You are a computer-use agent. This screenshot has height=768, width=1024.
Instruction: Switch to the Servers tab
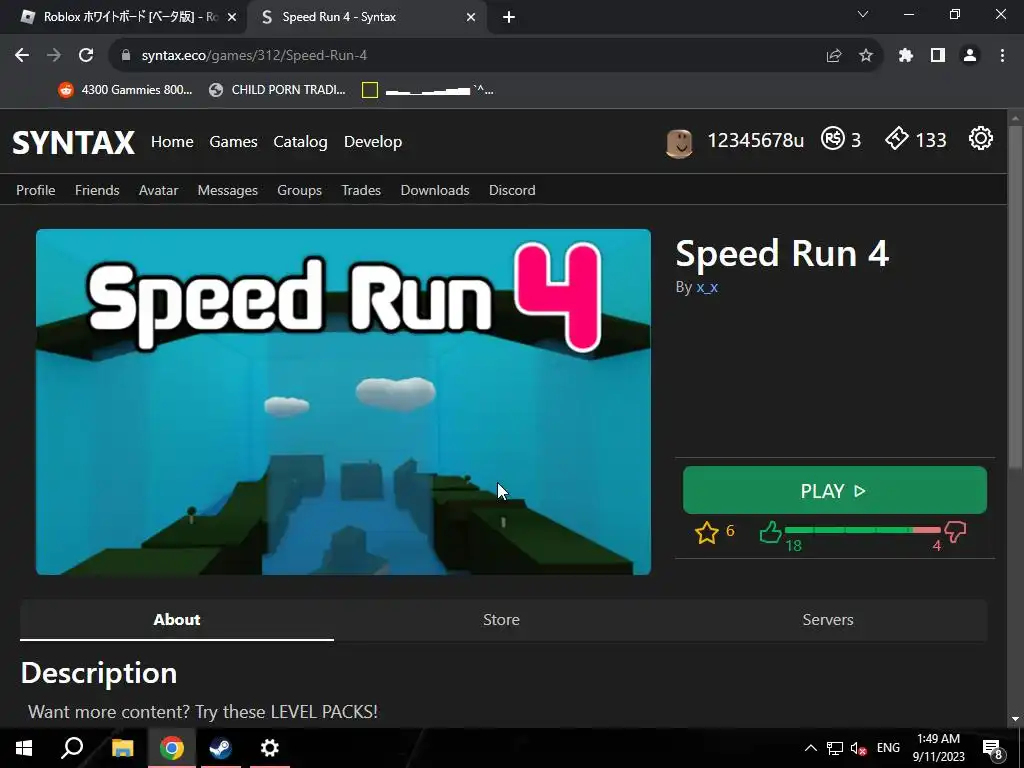point(828,620)
